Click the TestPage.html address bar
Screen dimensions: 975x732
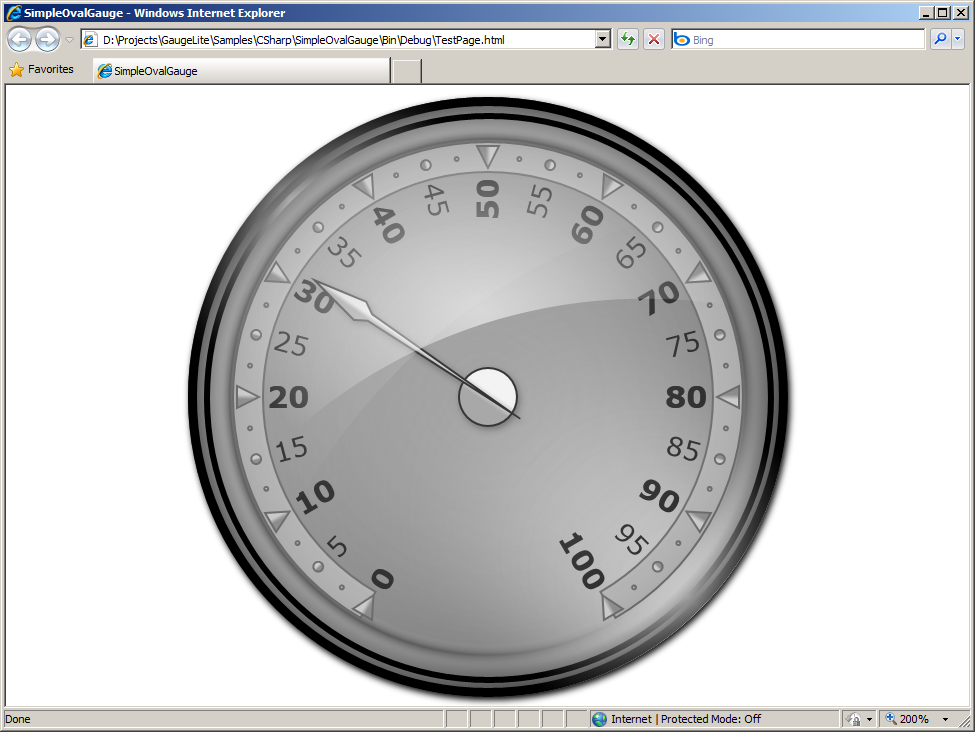[340, 39]
